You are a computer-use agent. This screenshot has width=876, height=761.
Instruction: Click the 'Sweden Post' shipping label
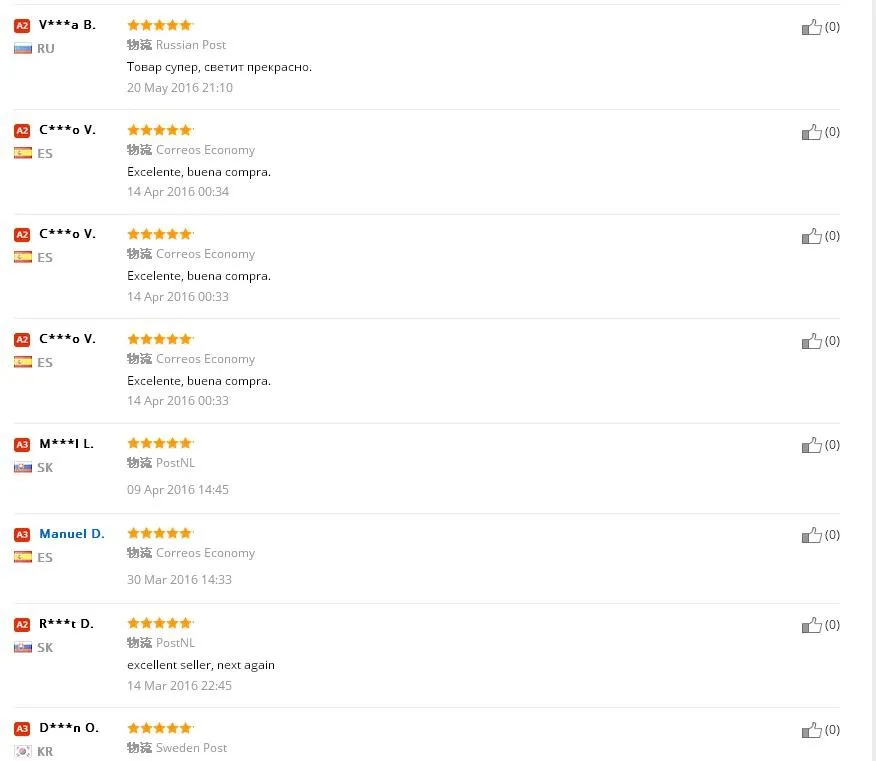point(191,748)
